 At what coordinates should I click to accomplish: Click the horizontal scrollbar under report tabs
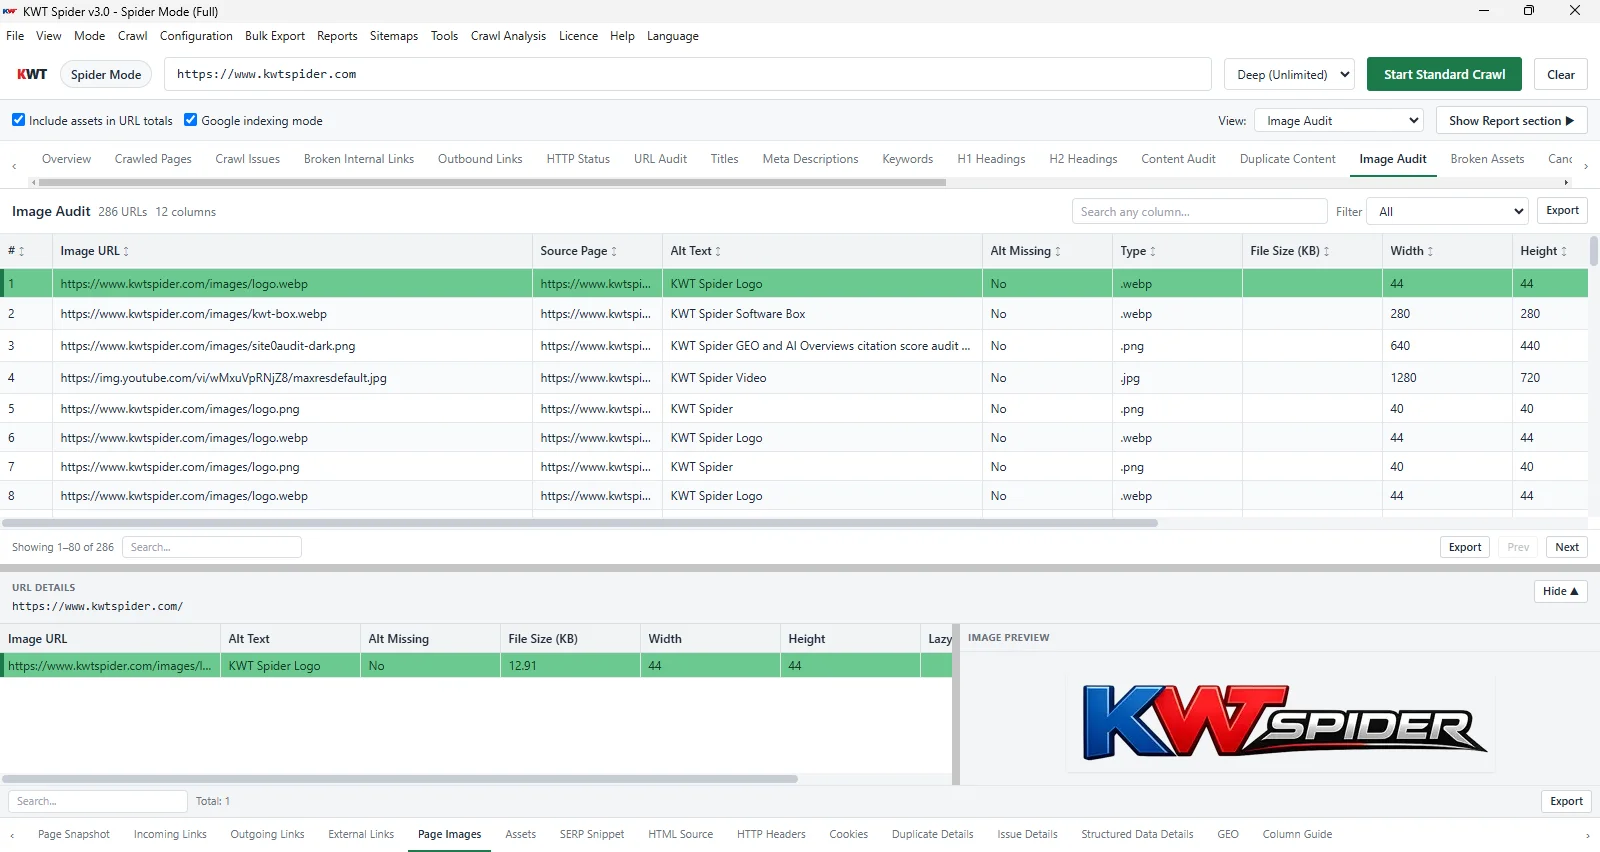[492, 183]
